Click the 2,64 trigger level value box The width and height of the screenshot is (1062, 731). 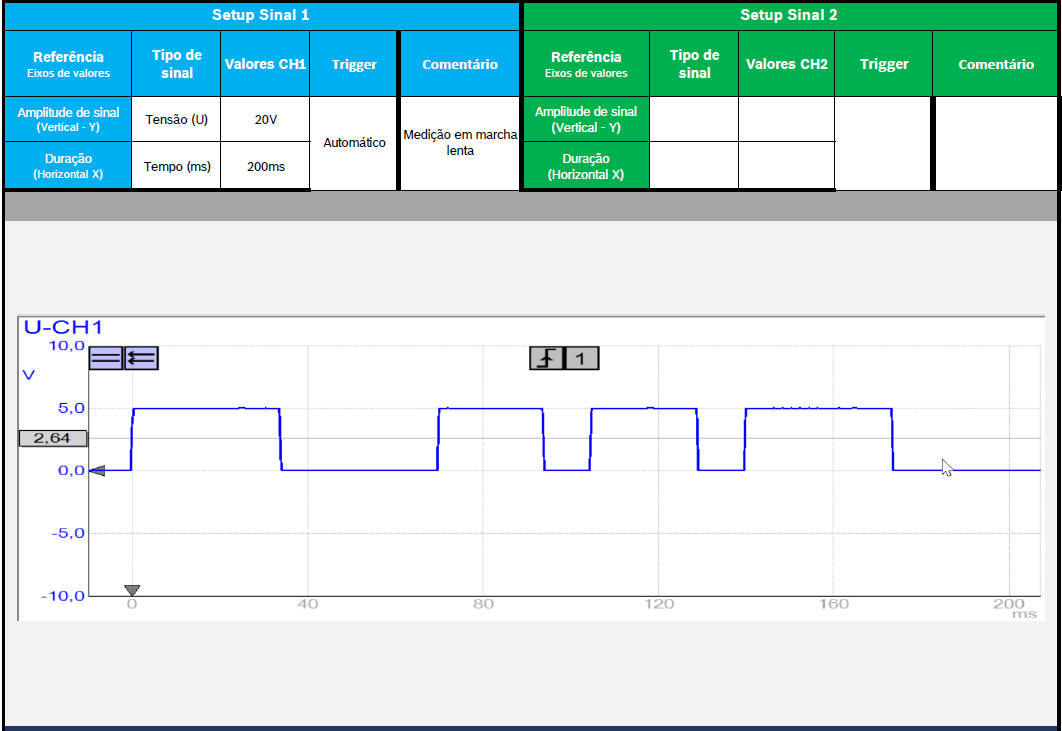pyautogui.click(x=52, y=438)
